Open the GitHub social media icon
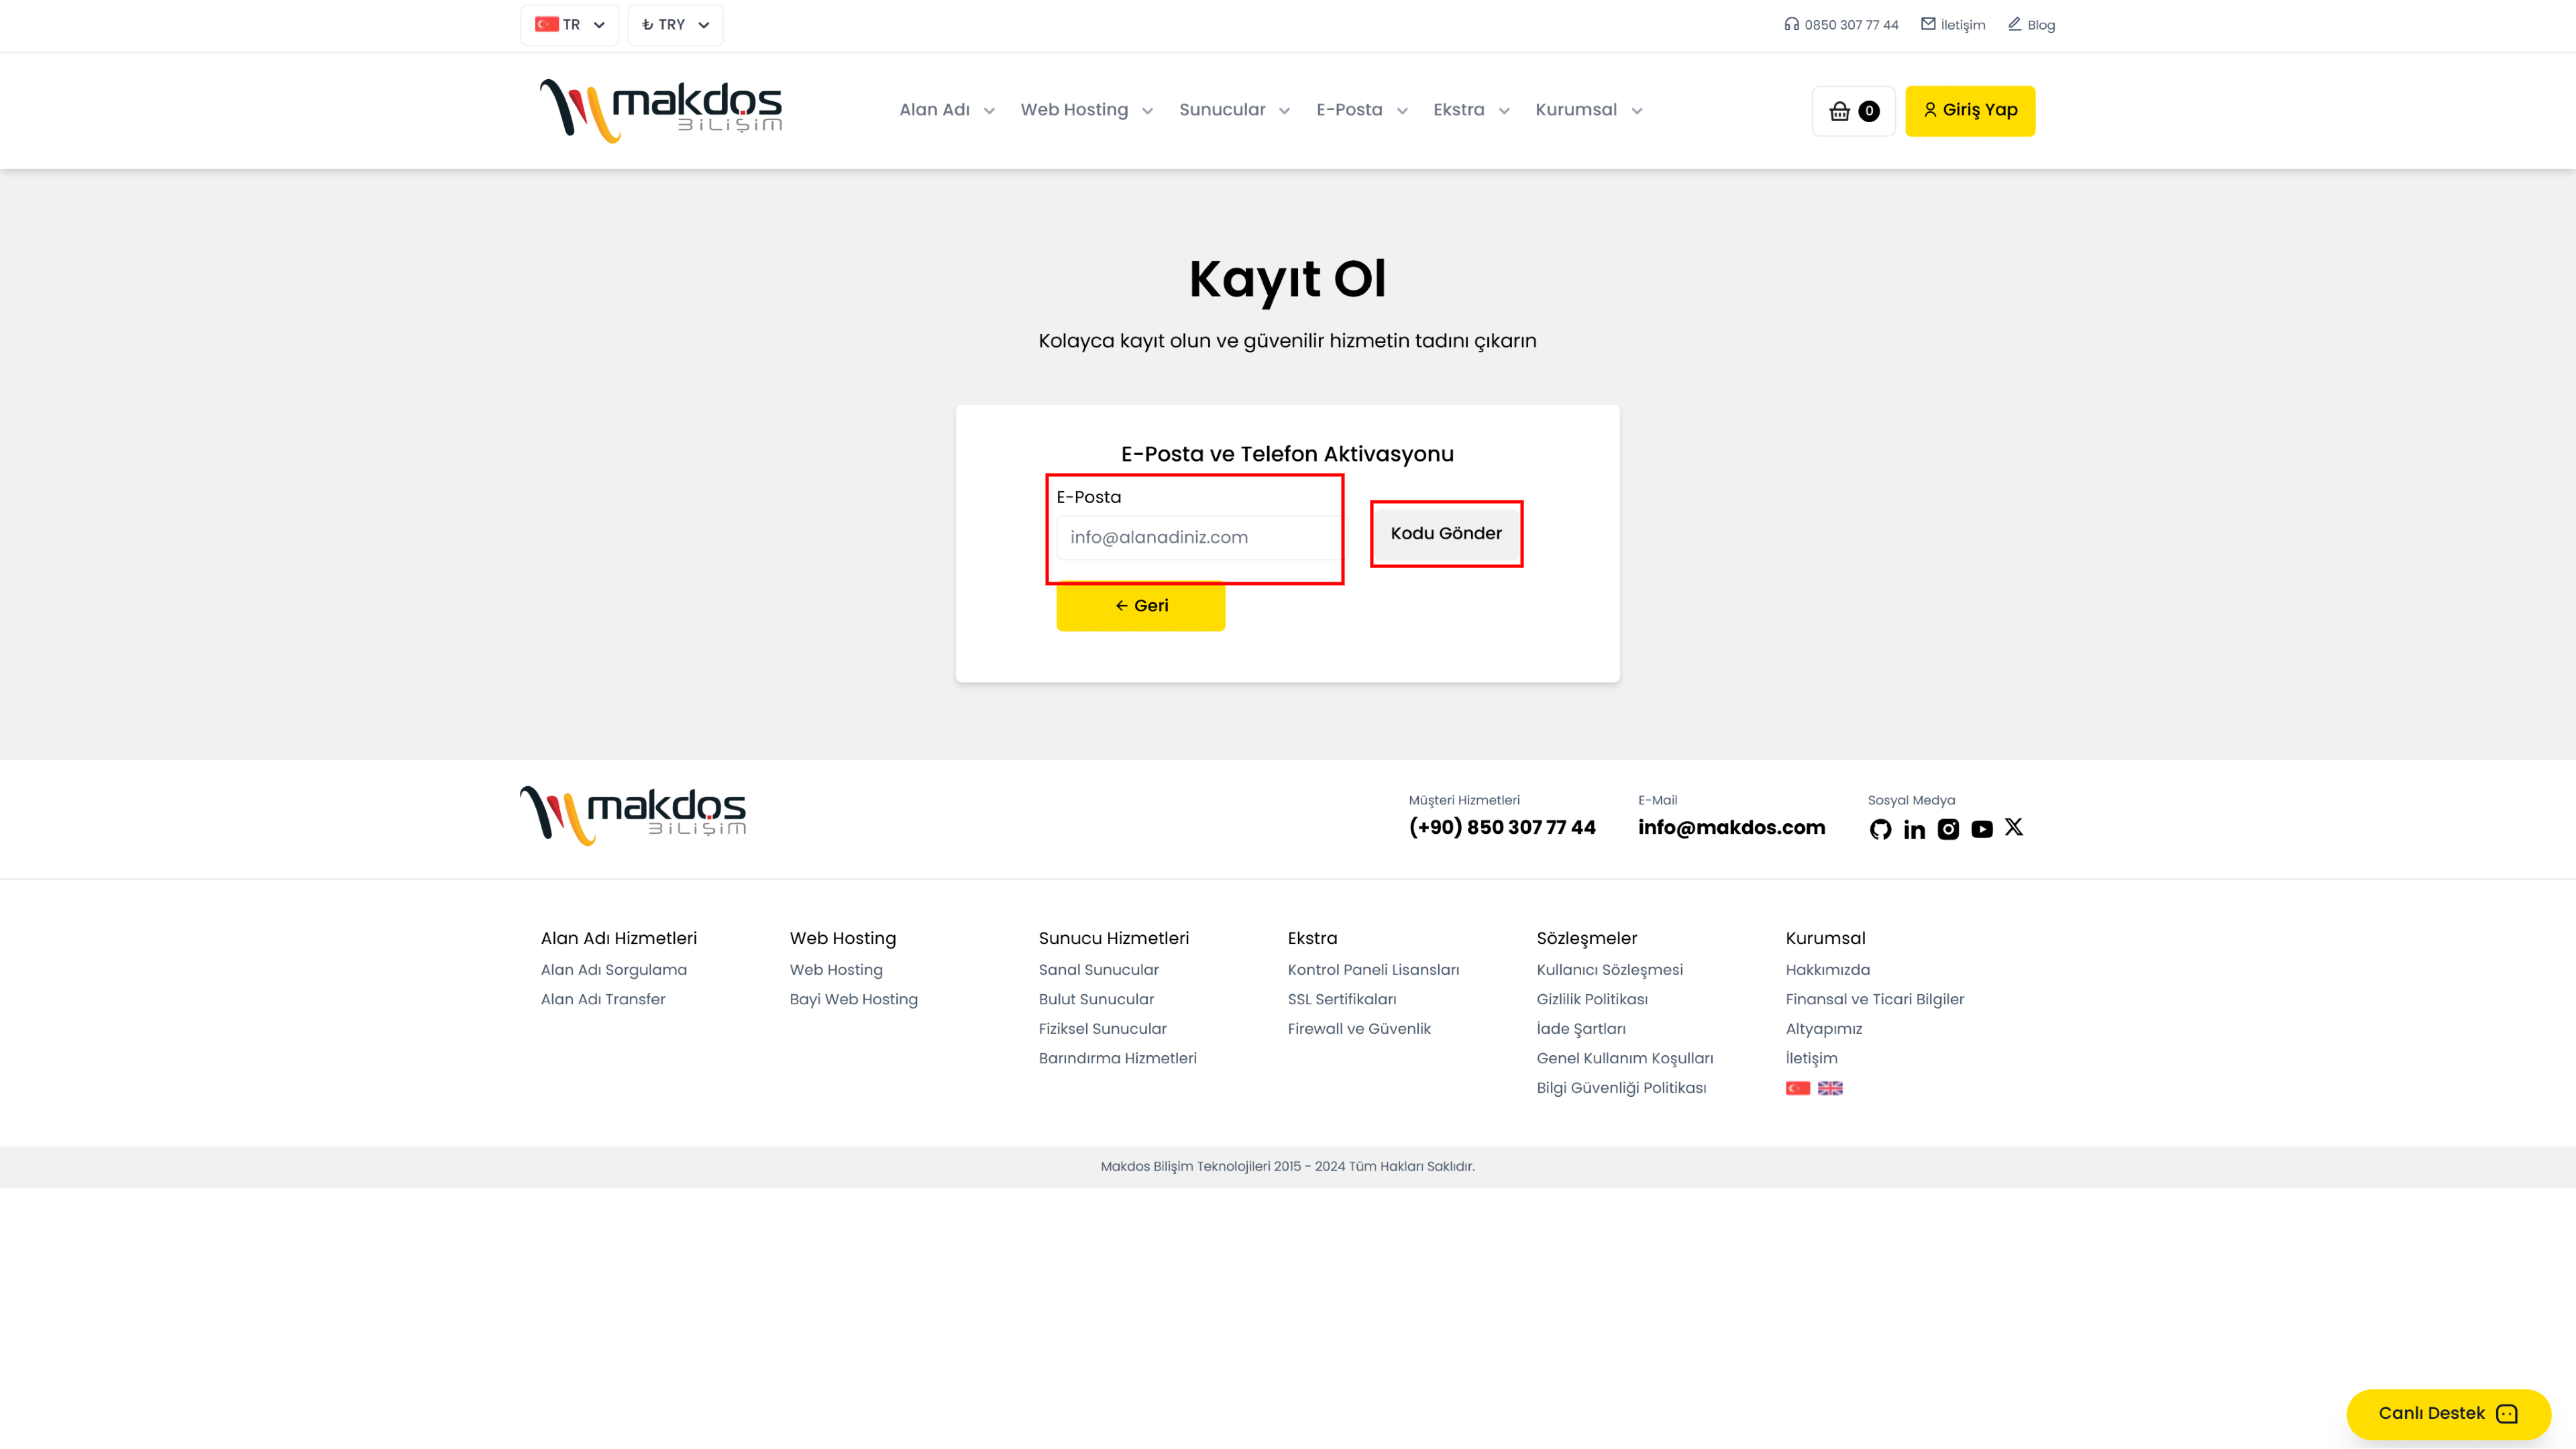 1880,829
